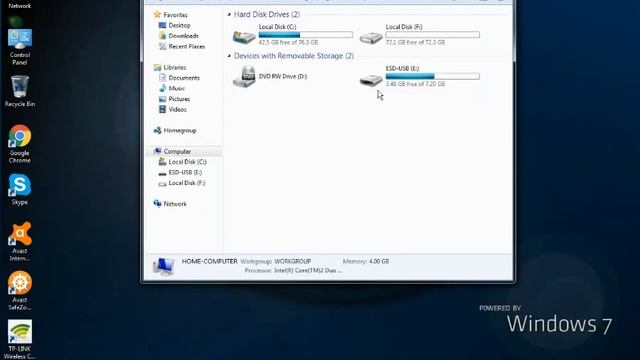Select Local Disk (F:) in the navigation tree

[x=187, y=183]
